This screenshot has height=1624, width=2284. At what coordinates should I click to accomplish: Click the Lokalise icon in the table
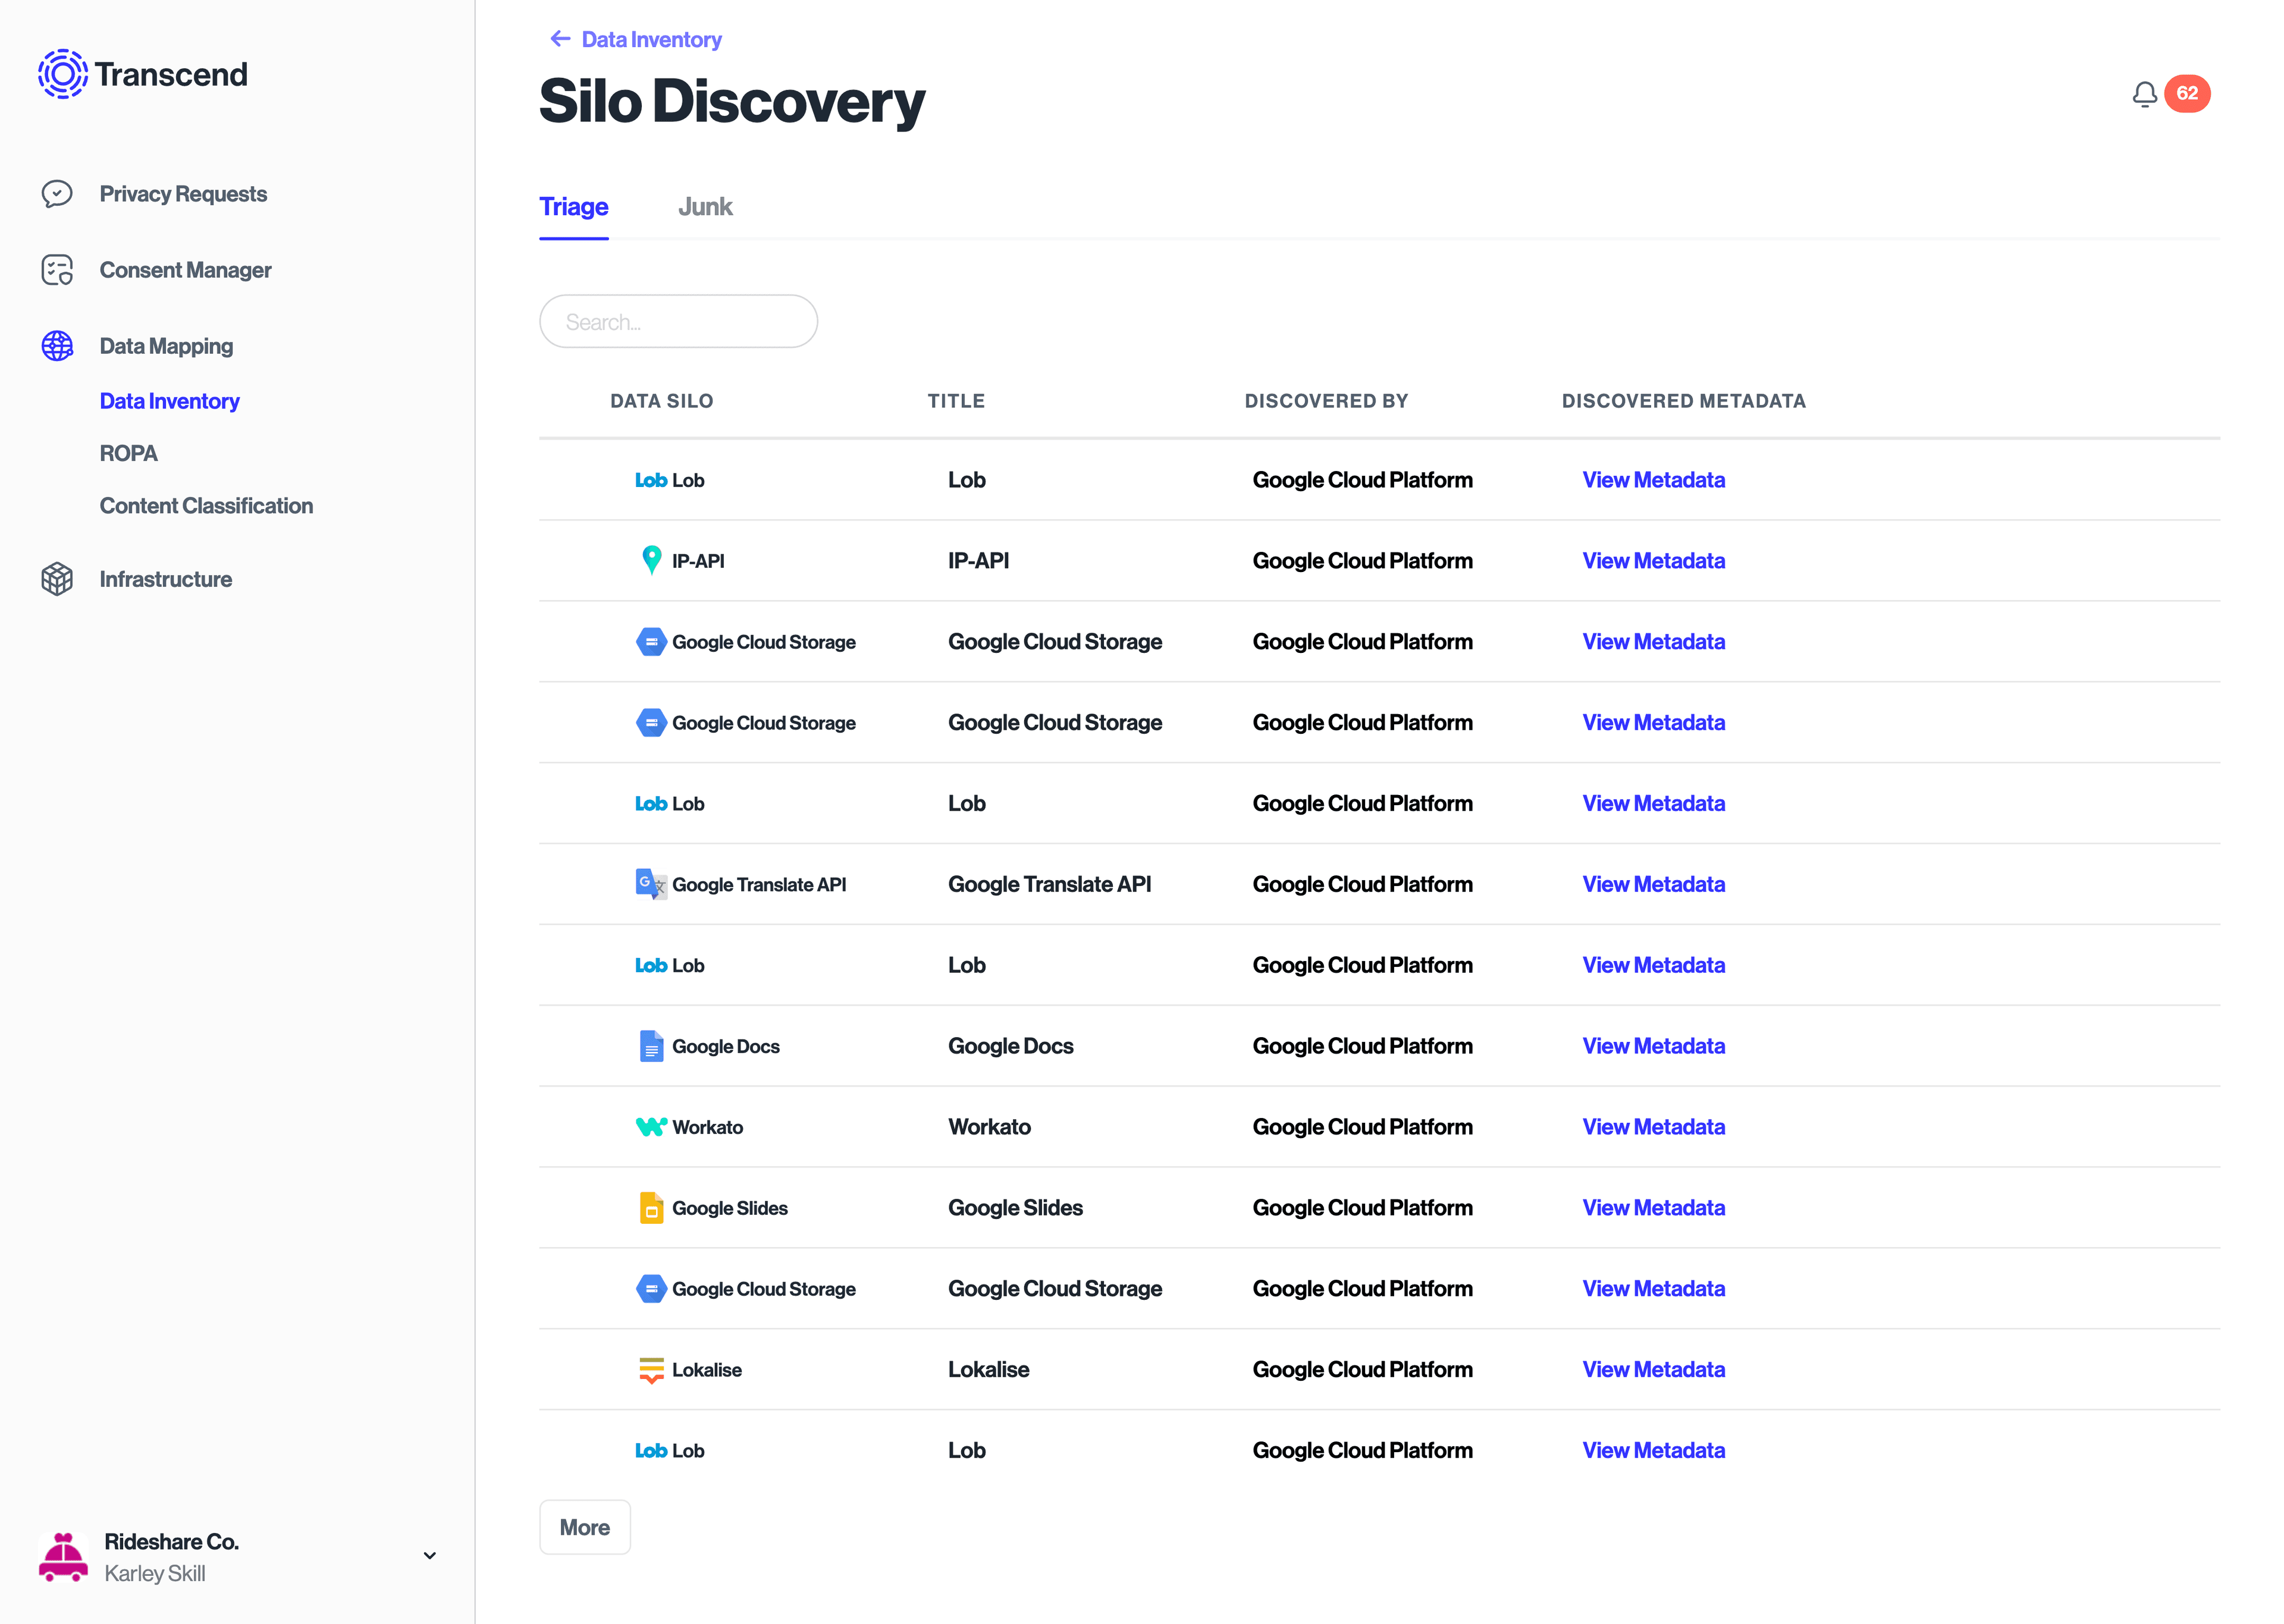pos(651,1369)
